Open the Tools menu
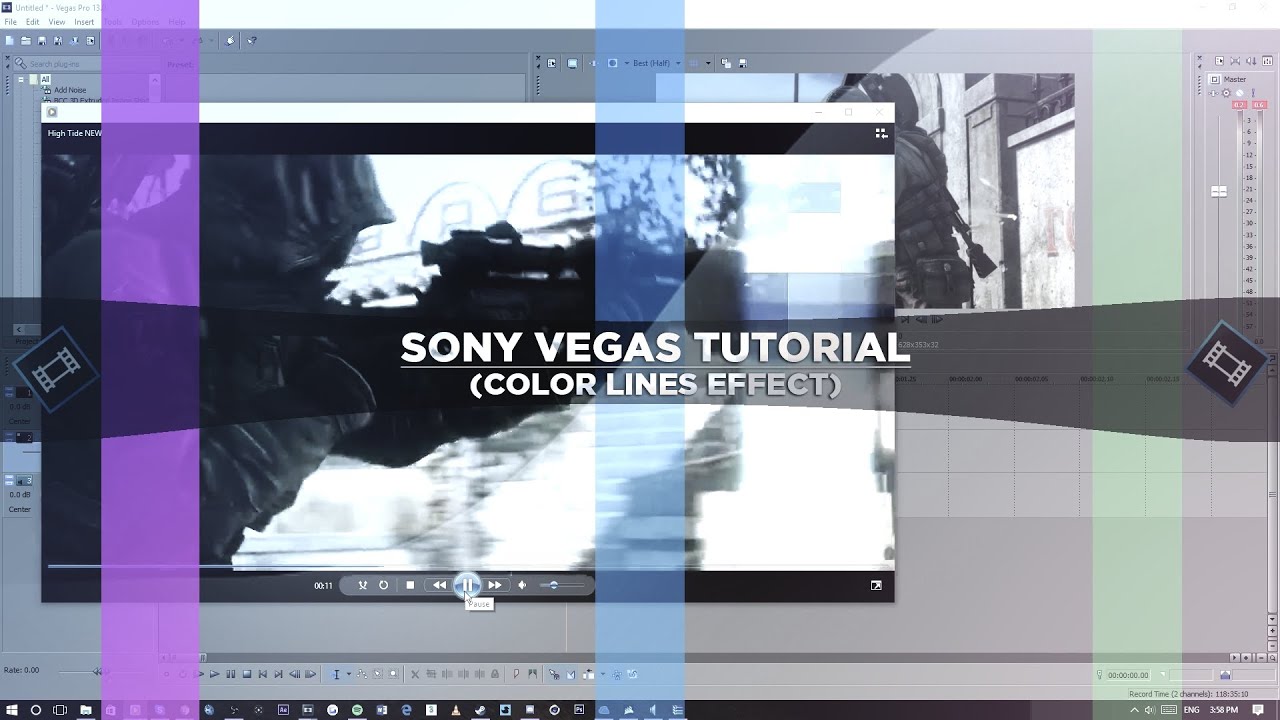This screenshot has width=1280, height=720. click(x=113, y=22)
